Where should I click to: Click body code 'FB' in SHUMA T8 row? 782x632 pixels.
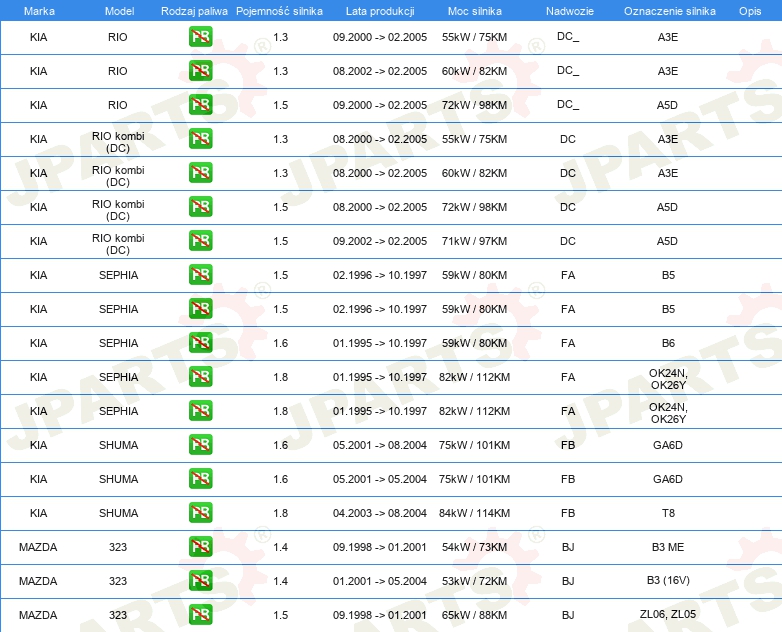[x=568, y=513]
